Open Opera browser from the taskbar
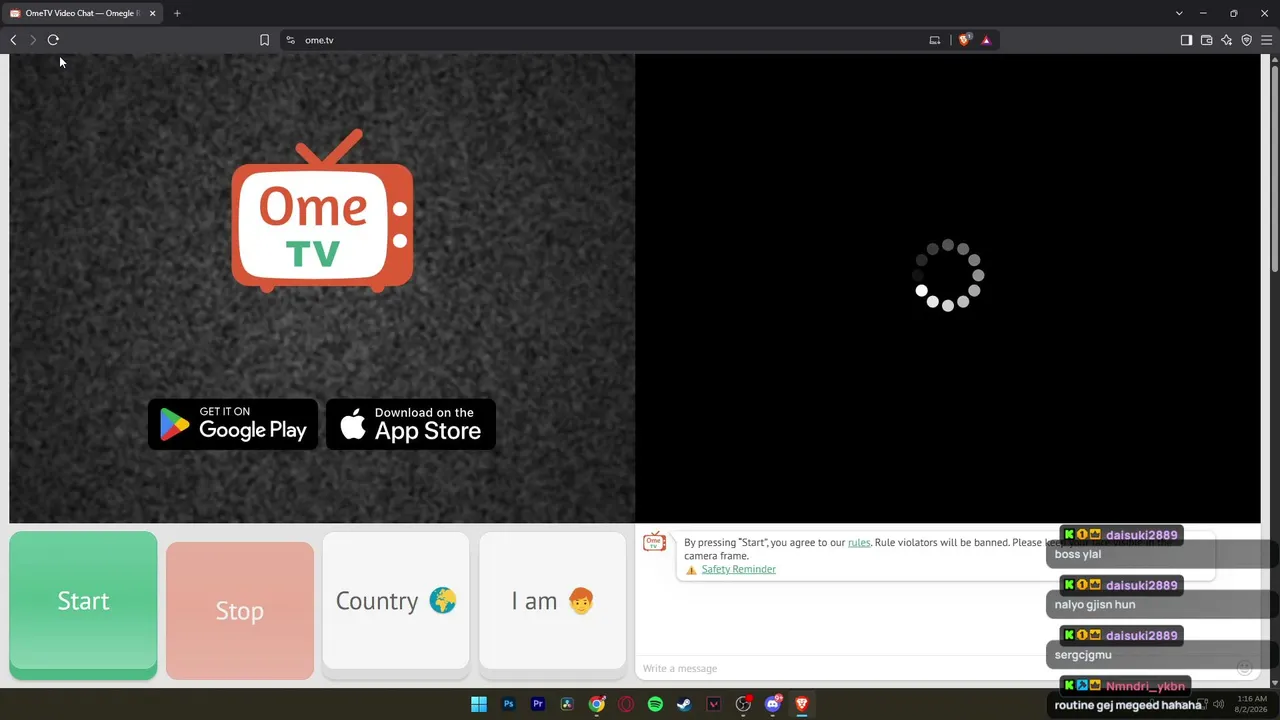Image resolution: width=1280 pixels, height=720 pixels. 626,704
